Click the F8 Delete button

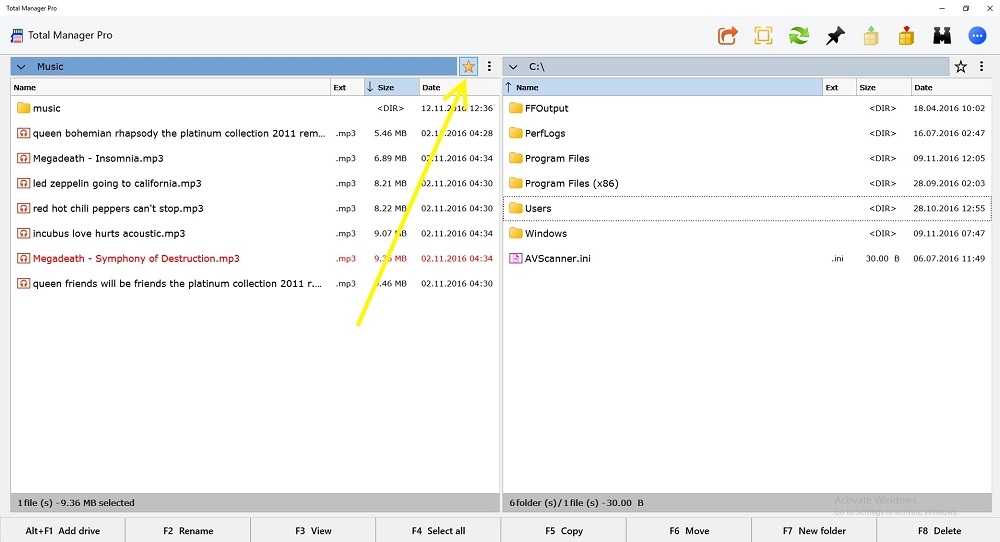click(939, 531)
